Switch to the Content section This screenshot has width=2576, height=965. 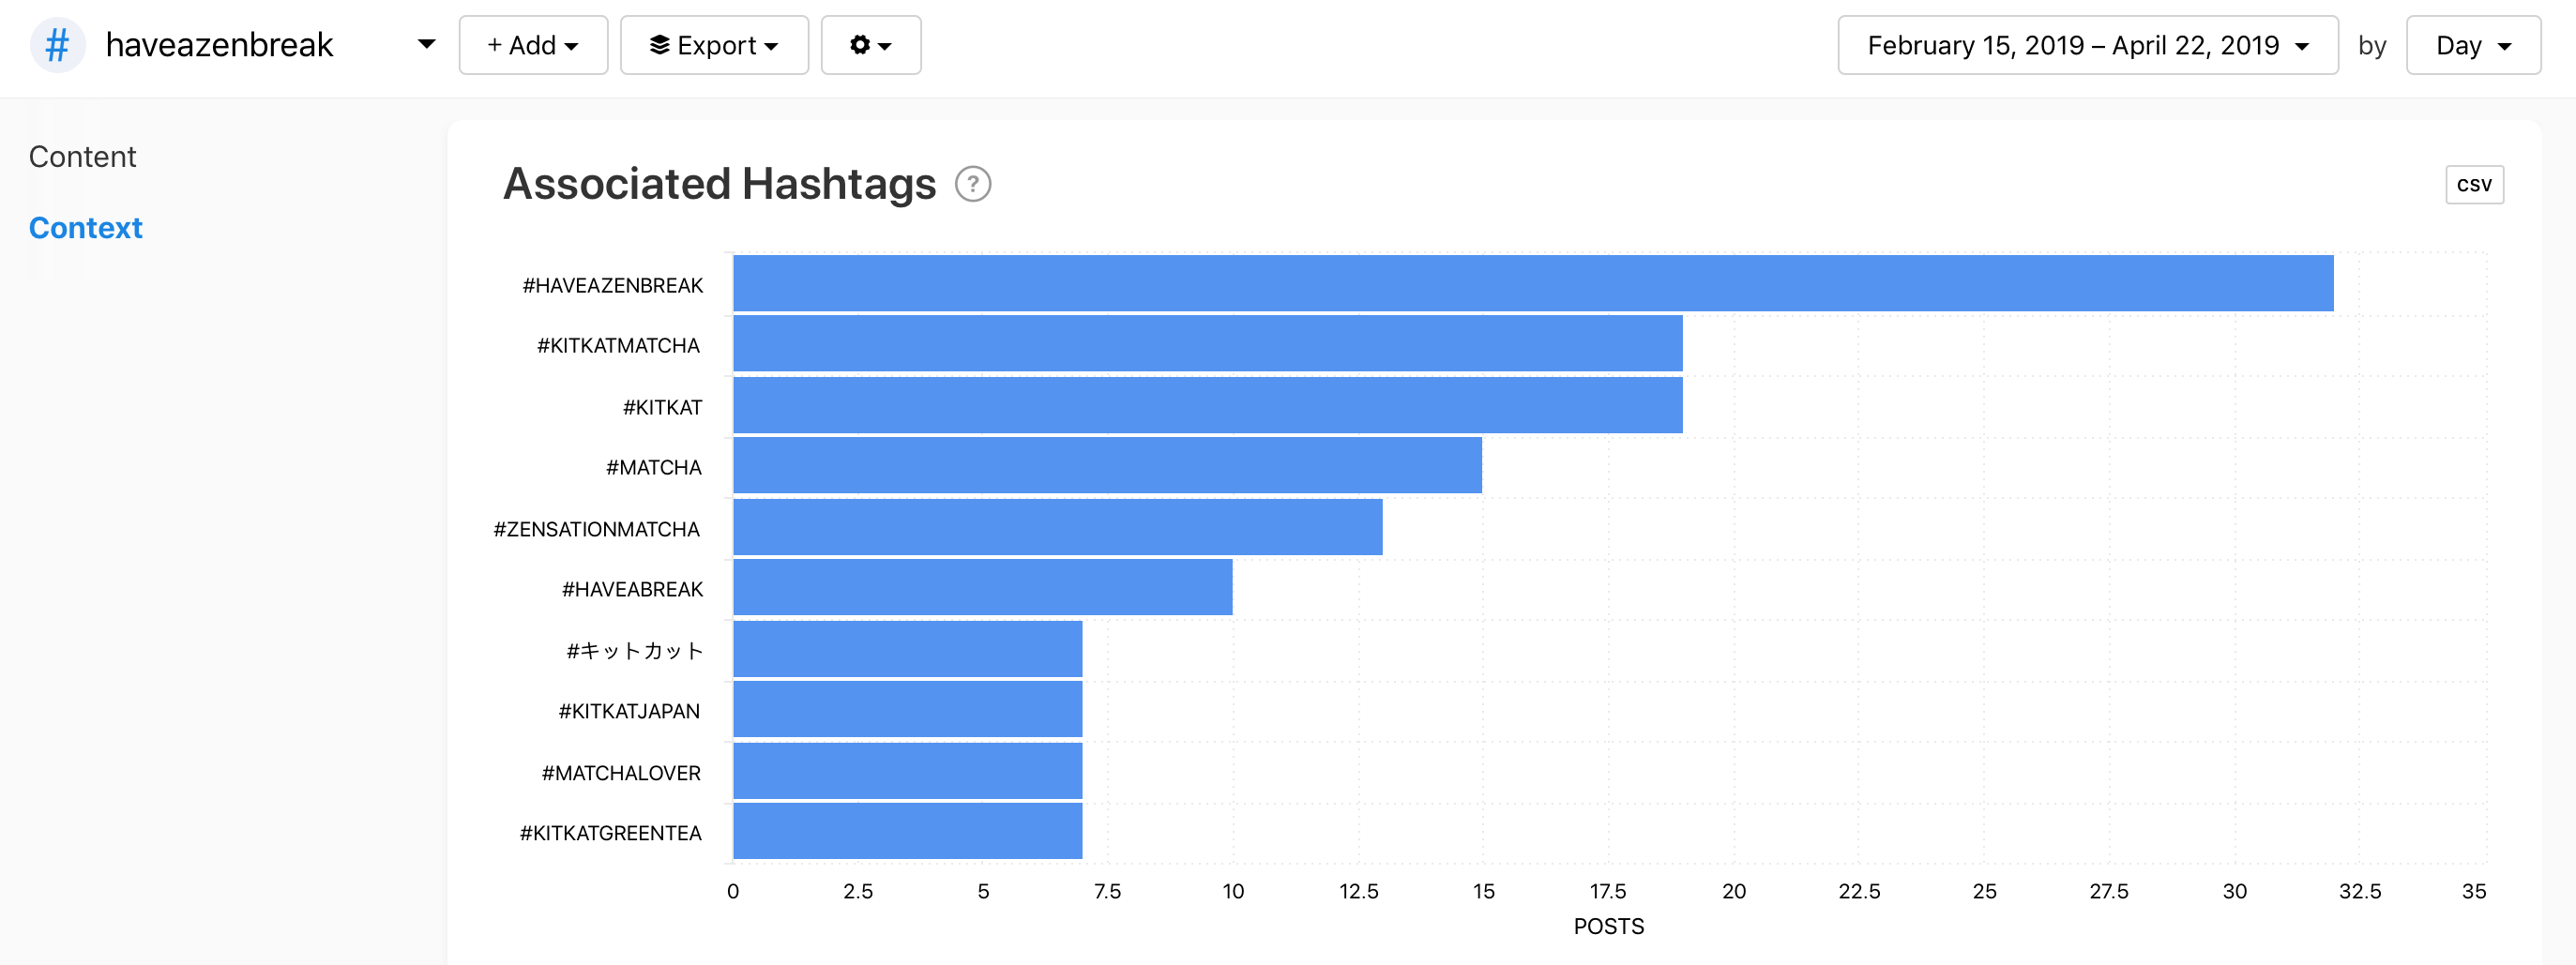tap(82, 157)
